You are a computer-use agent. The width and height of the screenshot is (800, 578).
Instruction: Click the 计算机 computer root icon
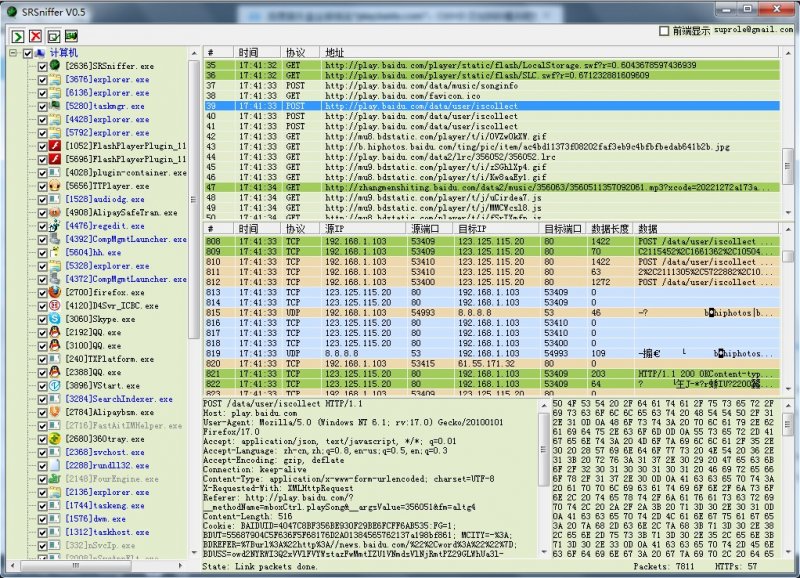tap(40, 53)
